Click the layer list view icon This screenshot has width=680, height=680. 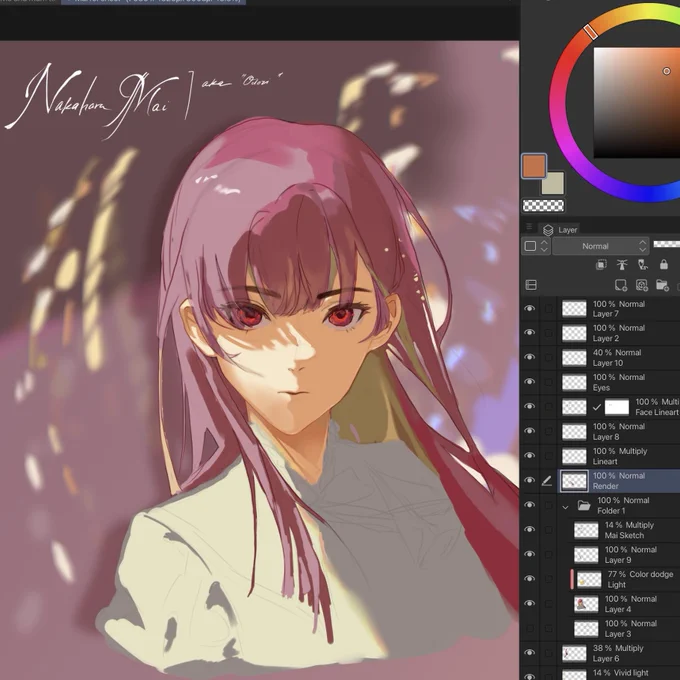click(531, 285)
